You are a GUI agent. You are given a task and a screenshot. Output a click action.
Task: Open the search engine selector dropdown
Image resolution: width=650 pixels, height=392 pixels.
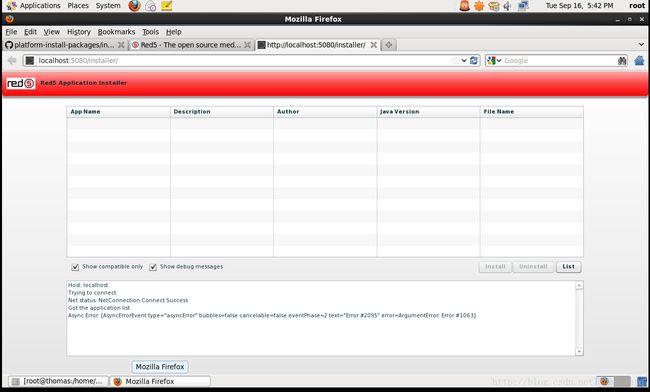494,60
